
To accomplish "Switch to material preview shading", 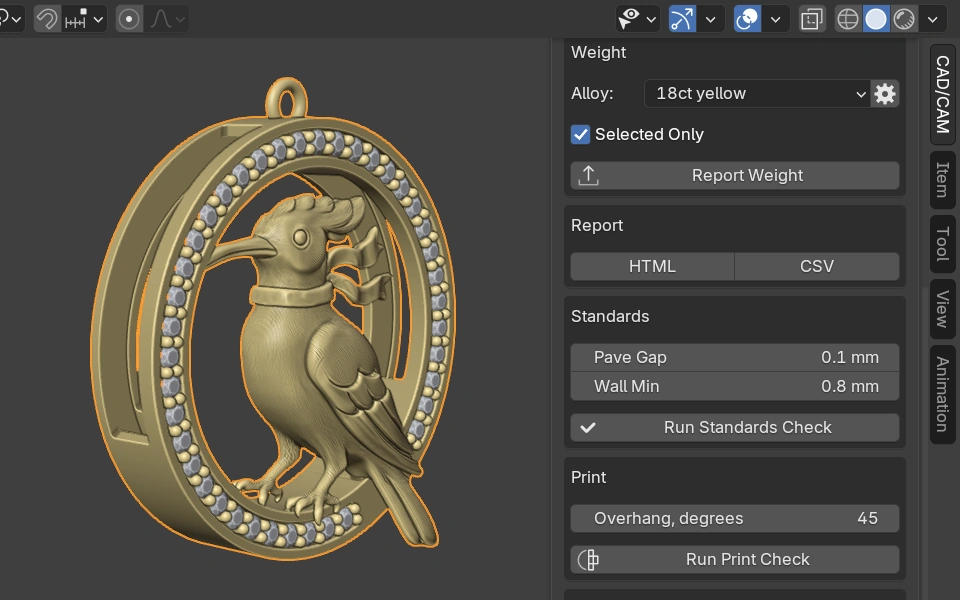I will point(904,19).
